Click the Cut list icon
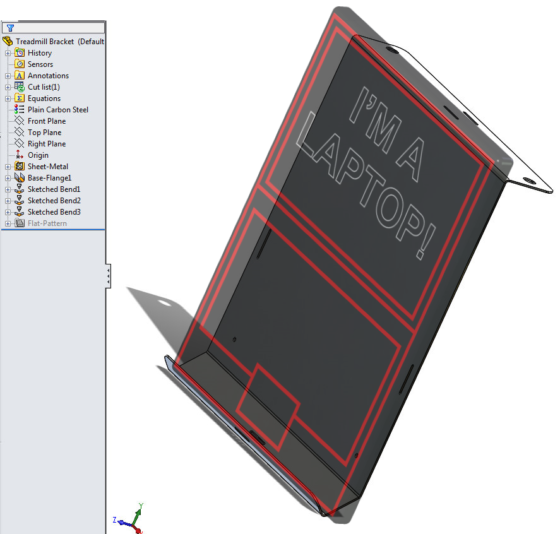 coord(19,87)
